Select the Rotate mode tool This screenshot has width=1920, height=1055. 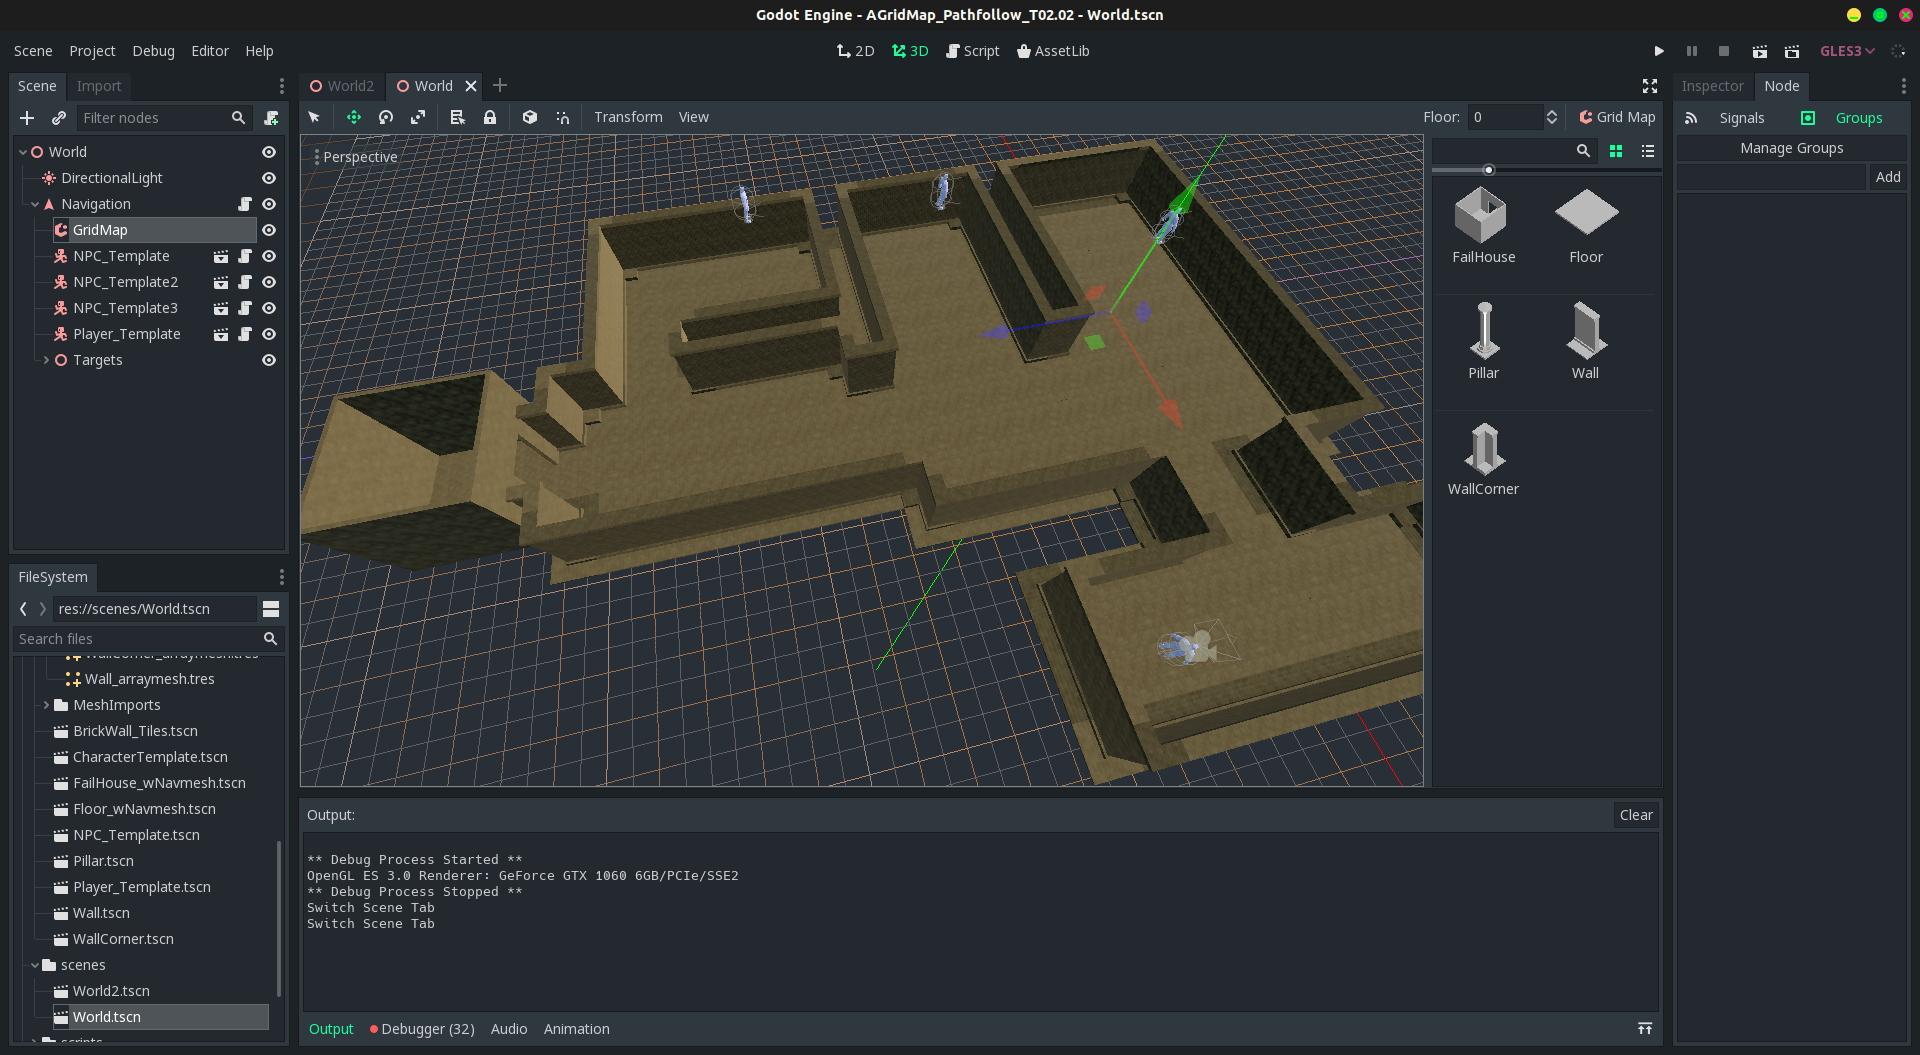[386, 117]
